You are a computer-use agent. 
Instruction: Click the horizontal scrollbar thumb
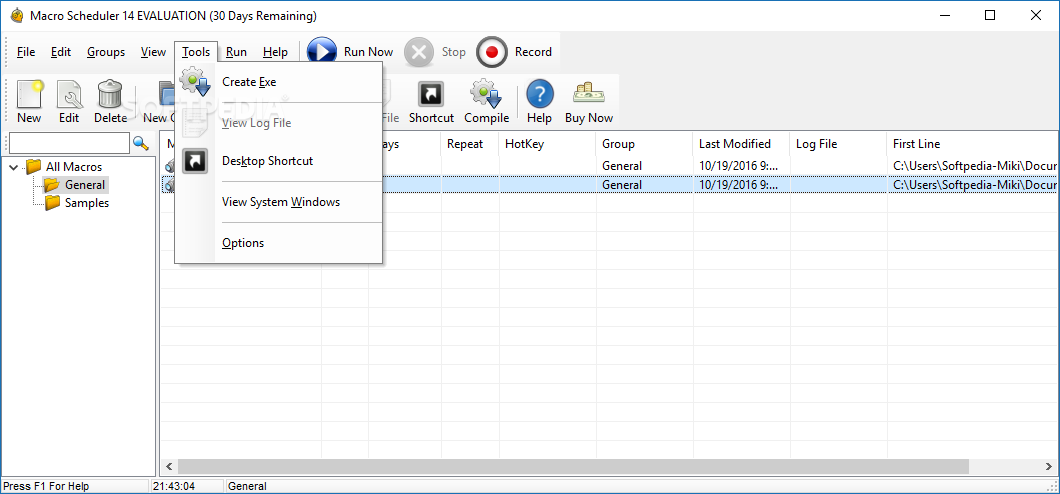click(573, 466)
